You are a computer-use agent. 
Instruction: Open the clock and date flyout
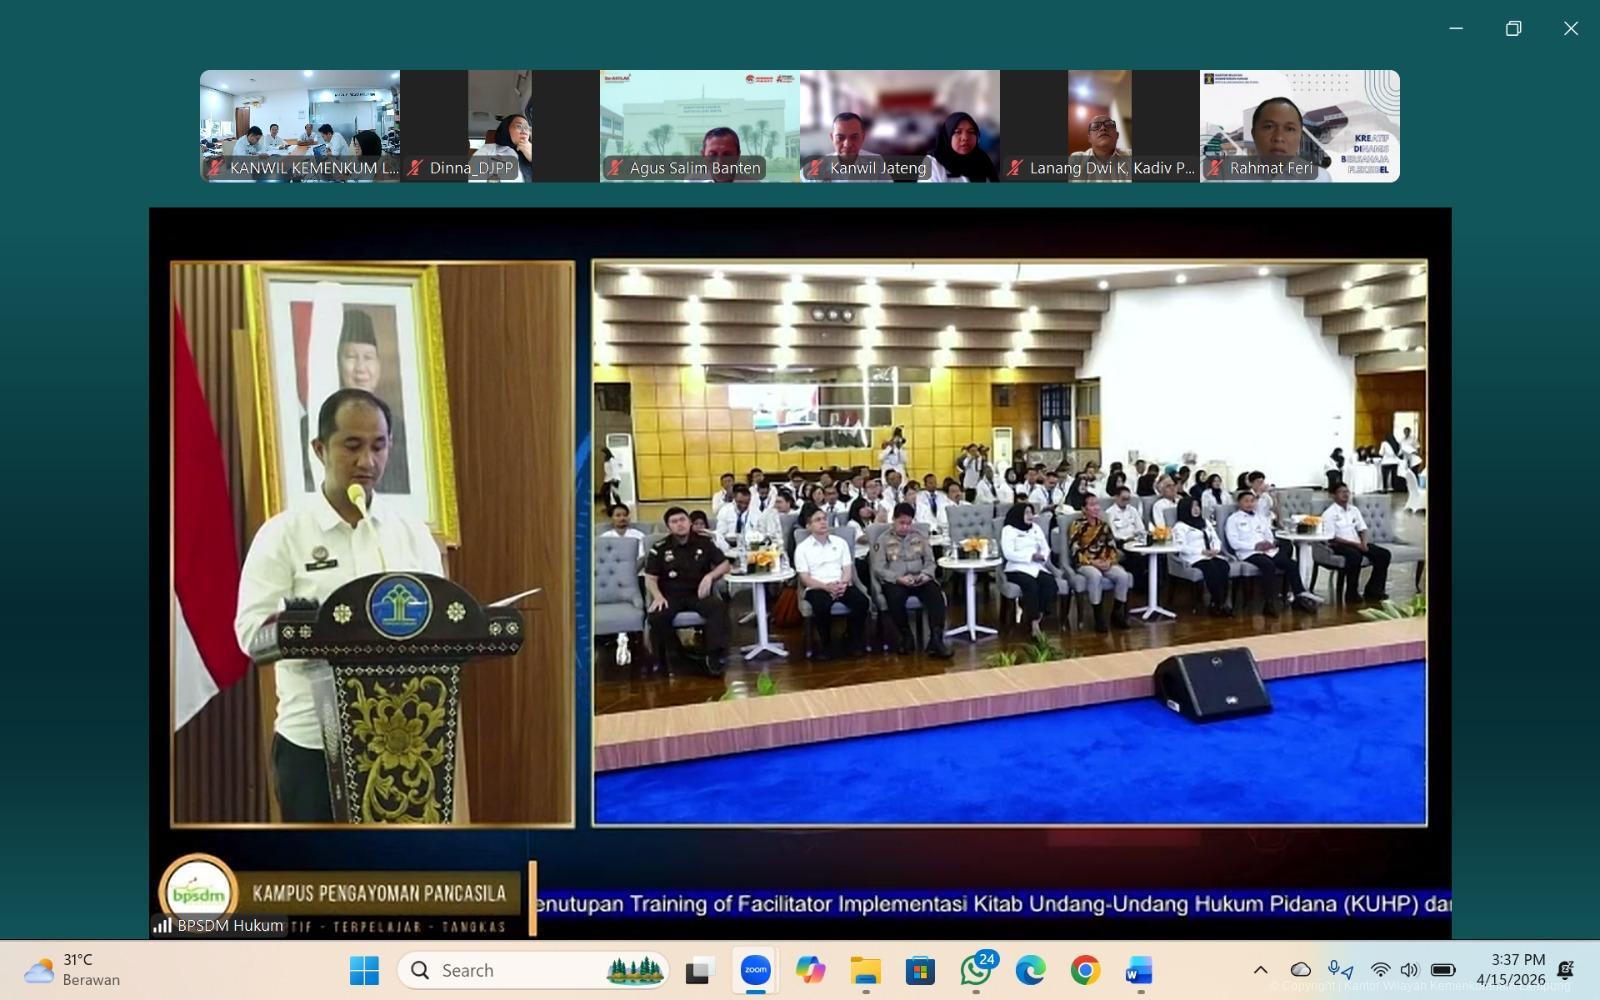[x=1516, y=970]
